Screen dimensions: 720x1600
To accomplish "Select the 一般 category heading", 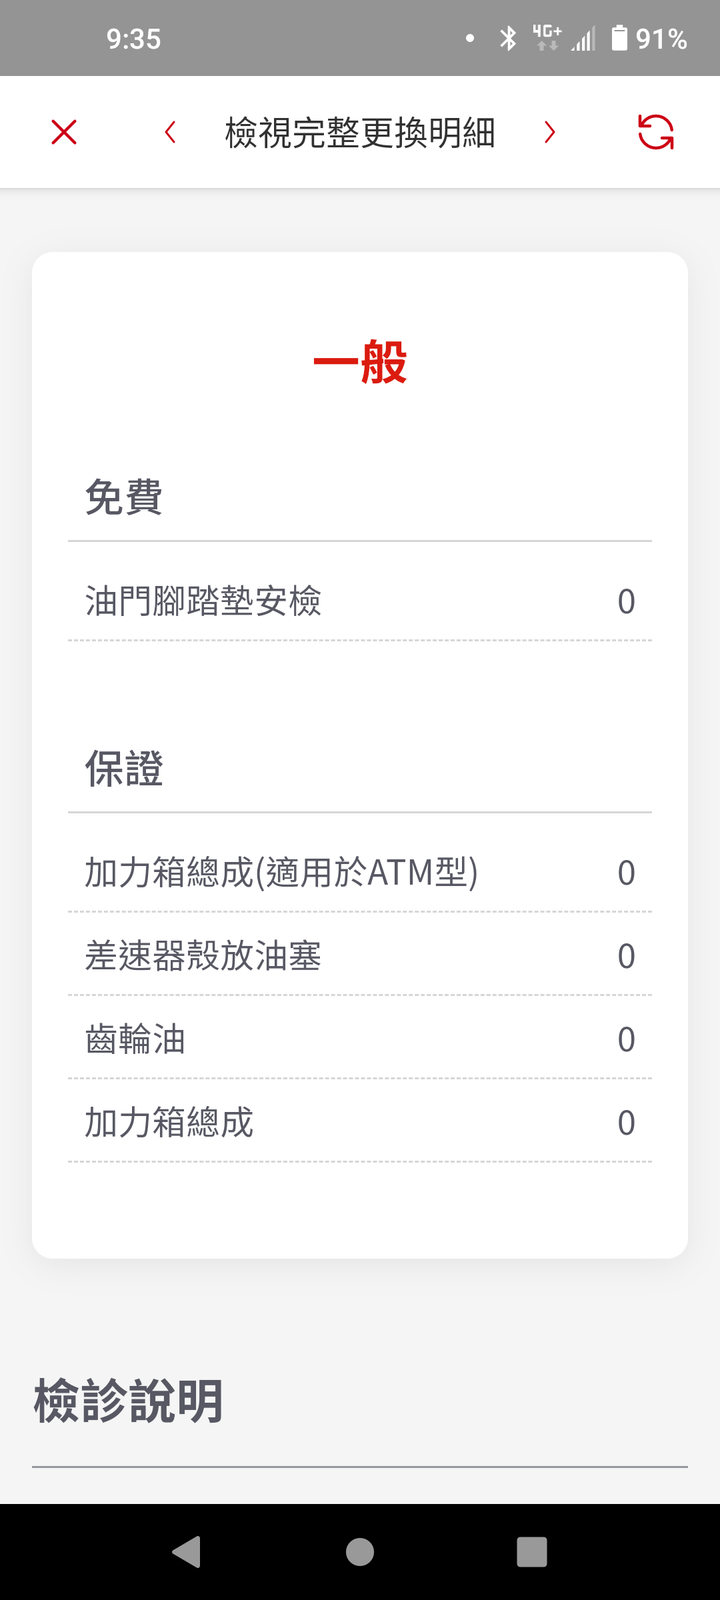I will pyautogui.click(x=360, y=362).
